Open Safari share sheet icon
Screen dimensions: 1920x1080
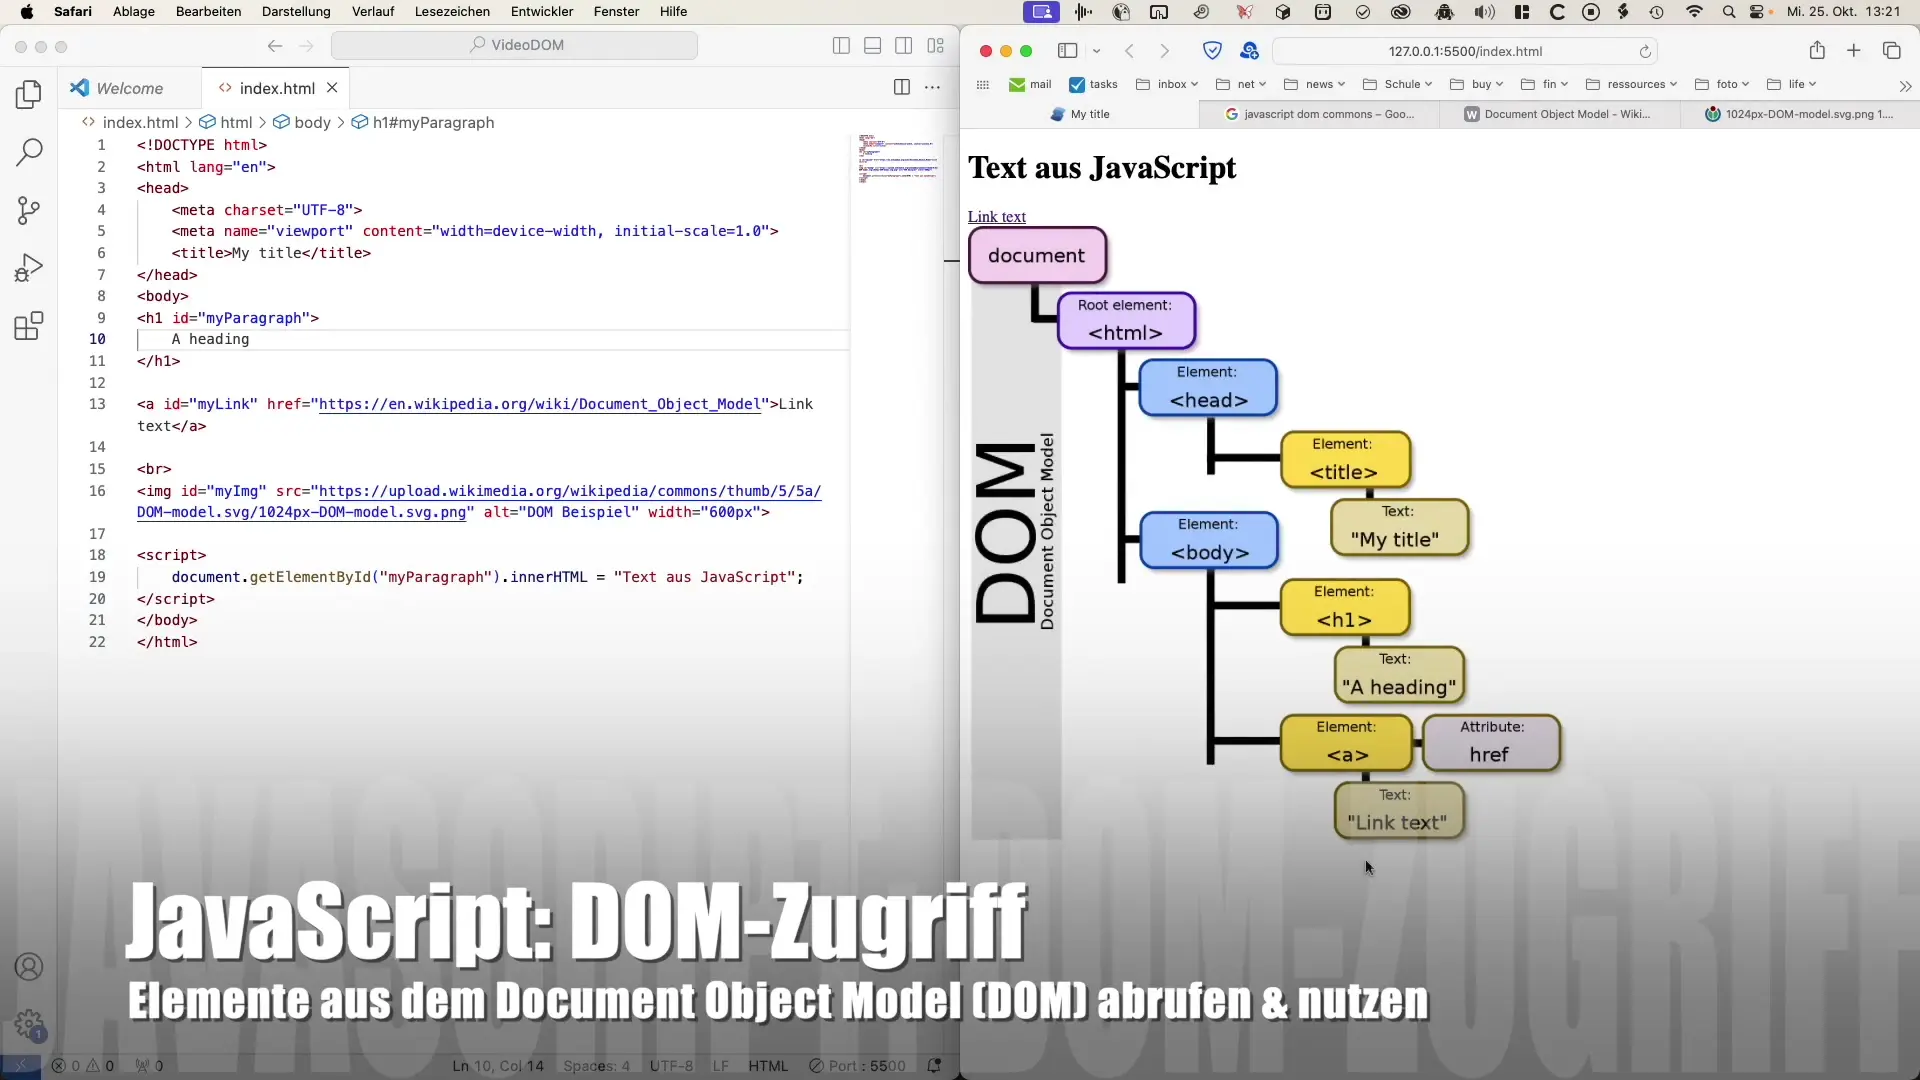(x=1817, y=51)
